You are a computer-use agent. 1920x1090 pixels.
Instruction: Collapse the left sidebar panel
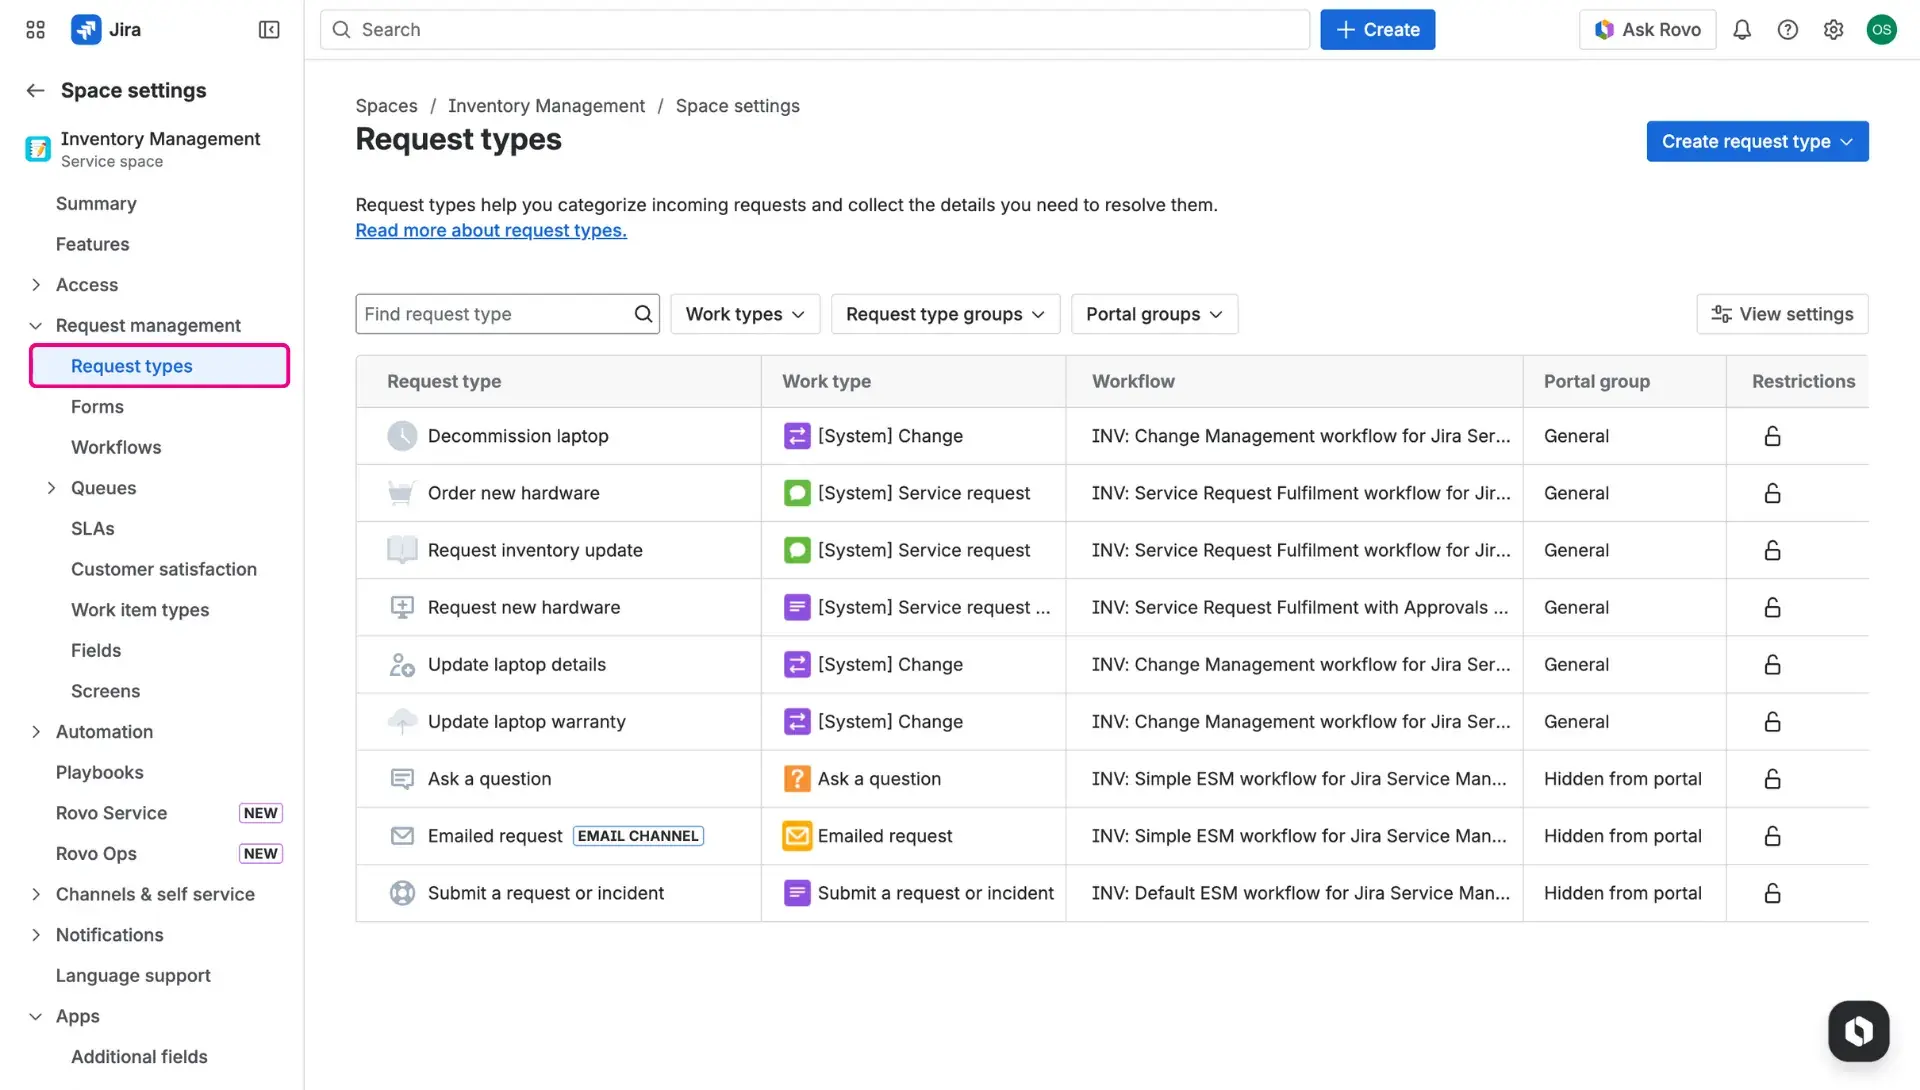[x=268, y=29]
